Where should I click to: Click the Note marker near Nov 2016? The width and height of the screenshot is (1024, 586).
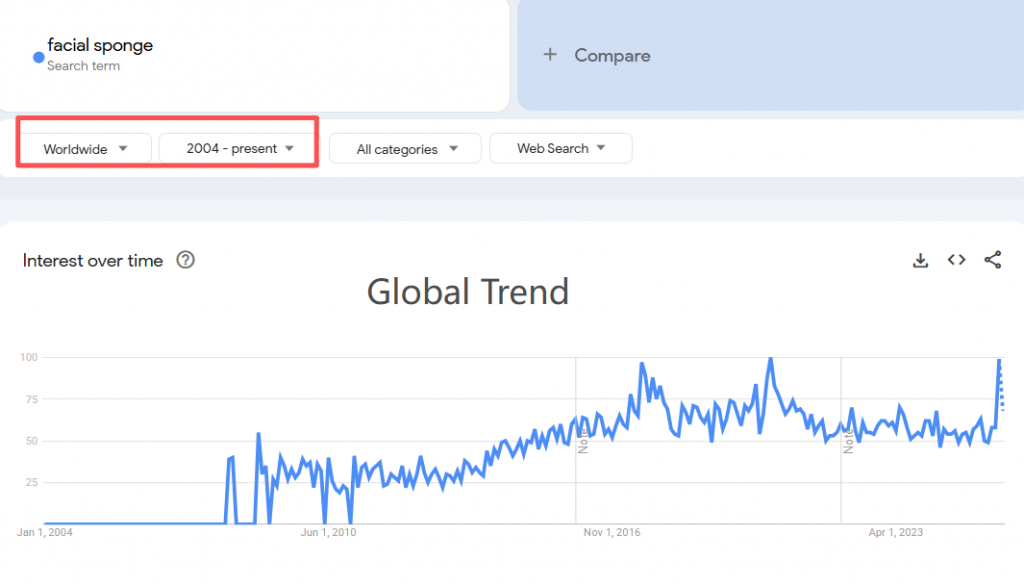[583, 442]
